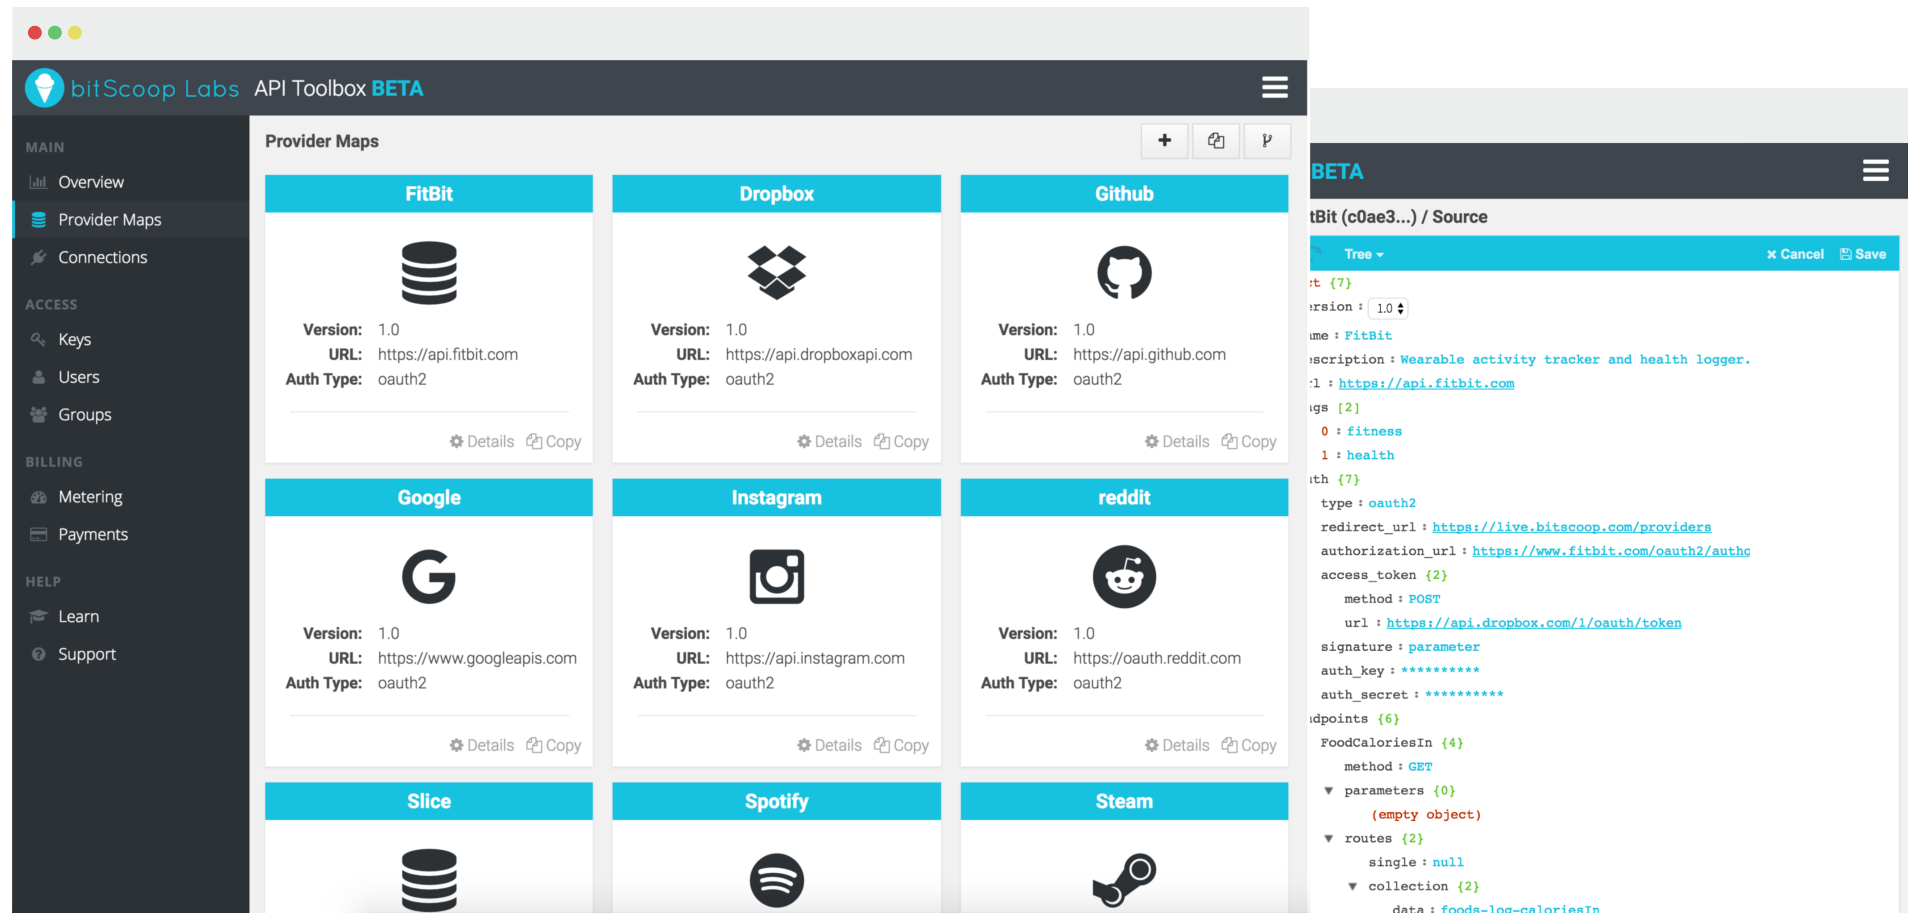This screenshot has width=1920, height=913.
Task: Add a new provider map with plus button
Action: coord(1164,141)
